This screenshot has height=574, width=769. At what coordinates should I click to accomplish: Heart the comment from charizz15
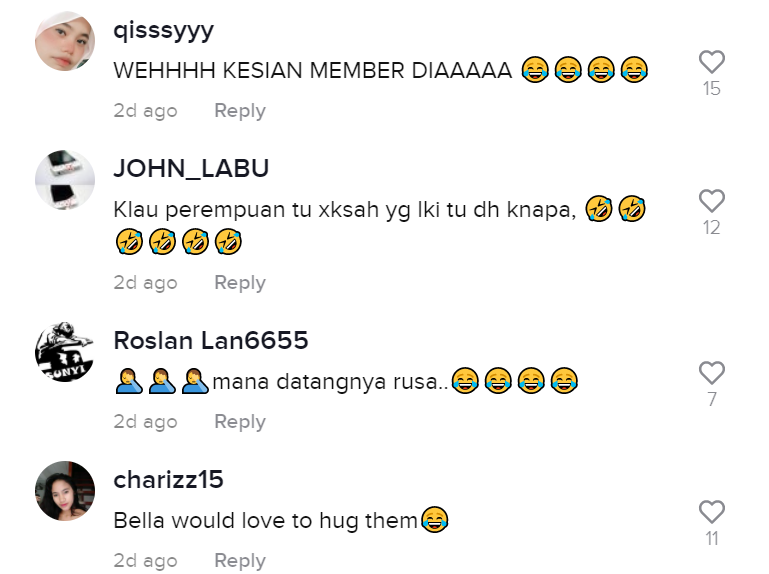tap(712, 512)
